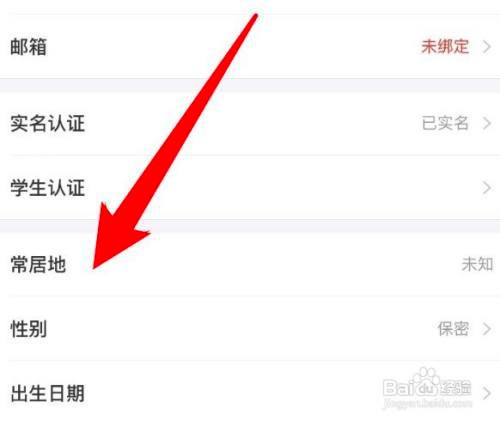The image size is (500, 421).
Task: Click the chevron next to 保密
Action: pyautogui.click(x=487, y=329)
